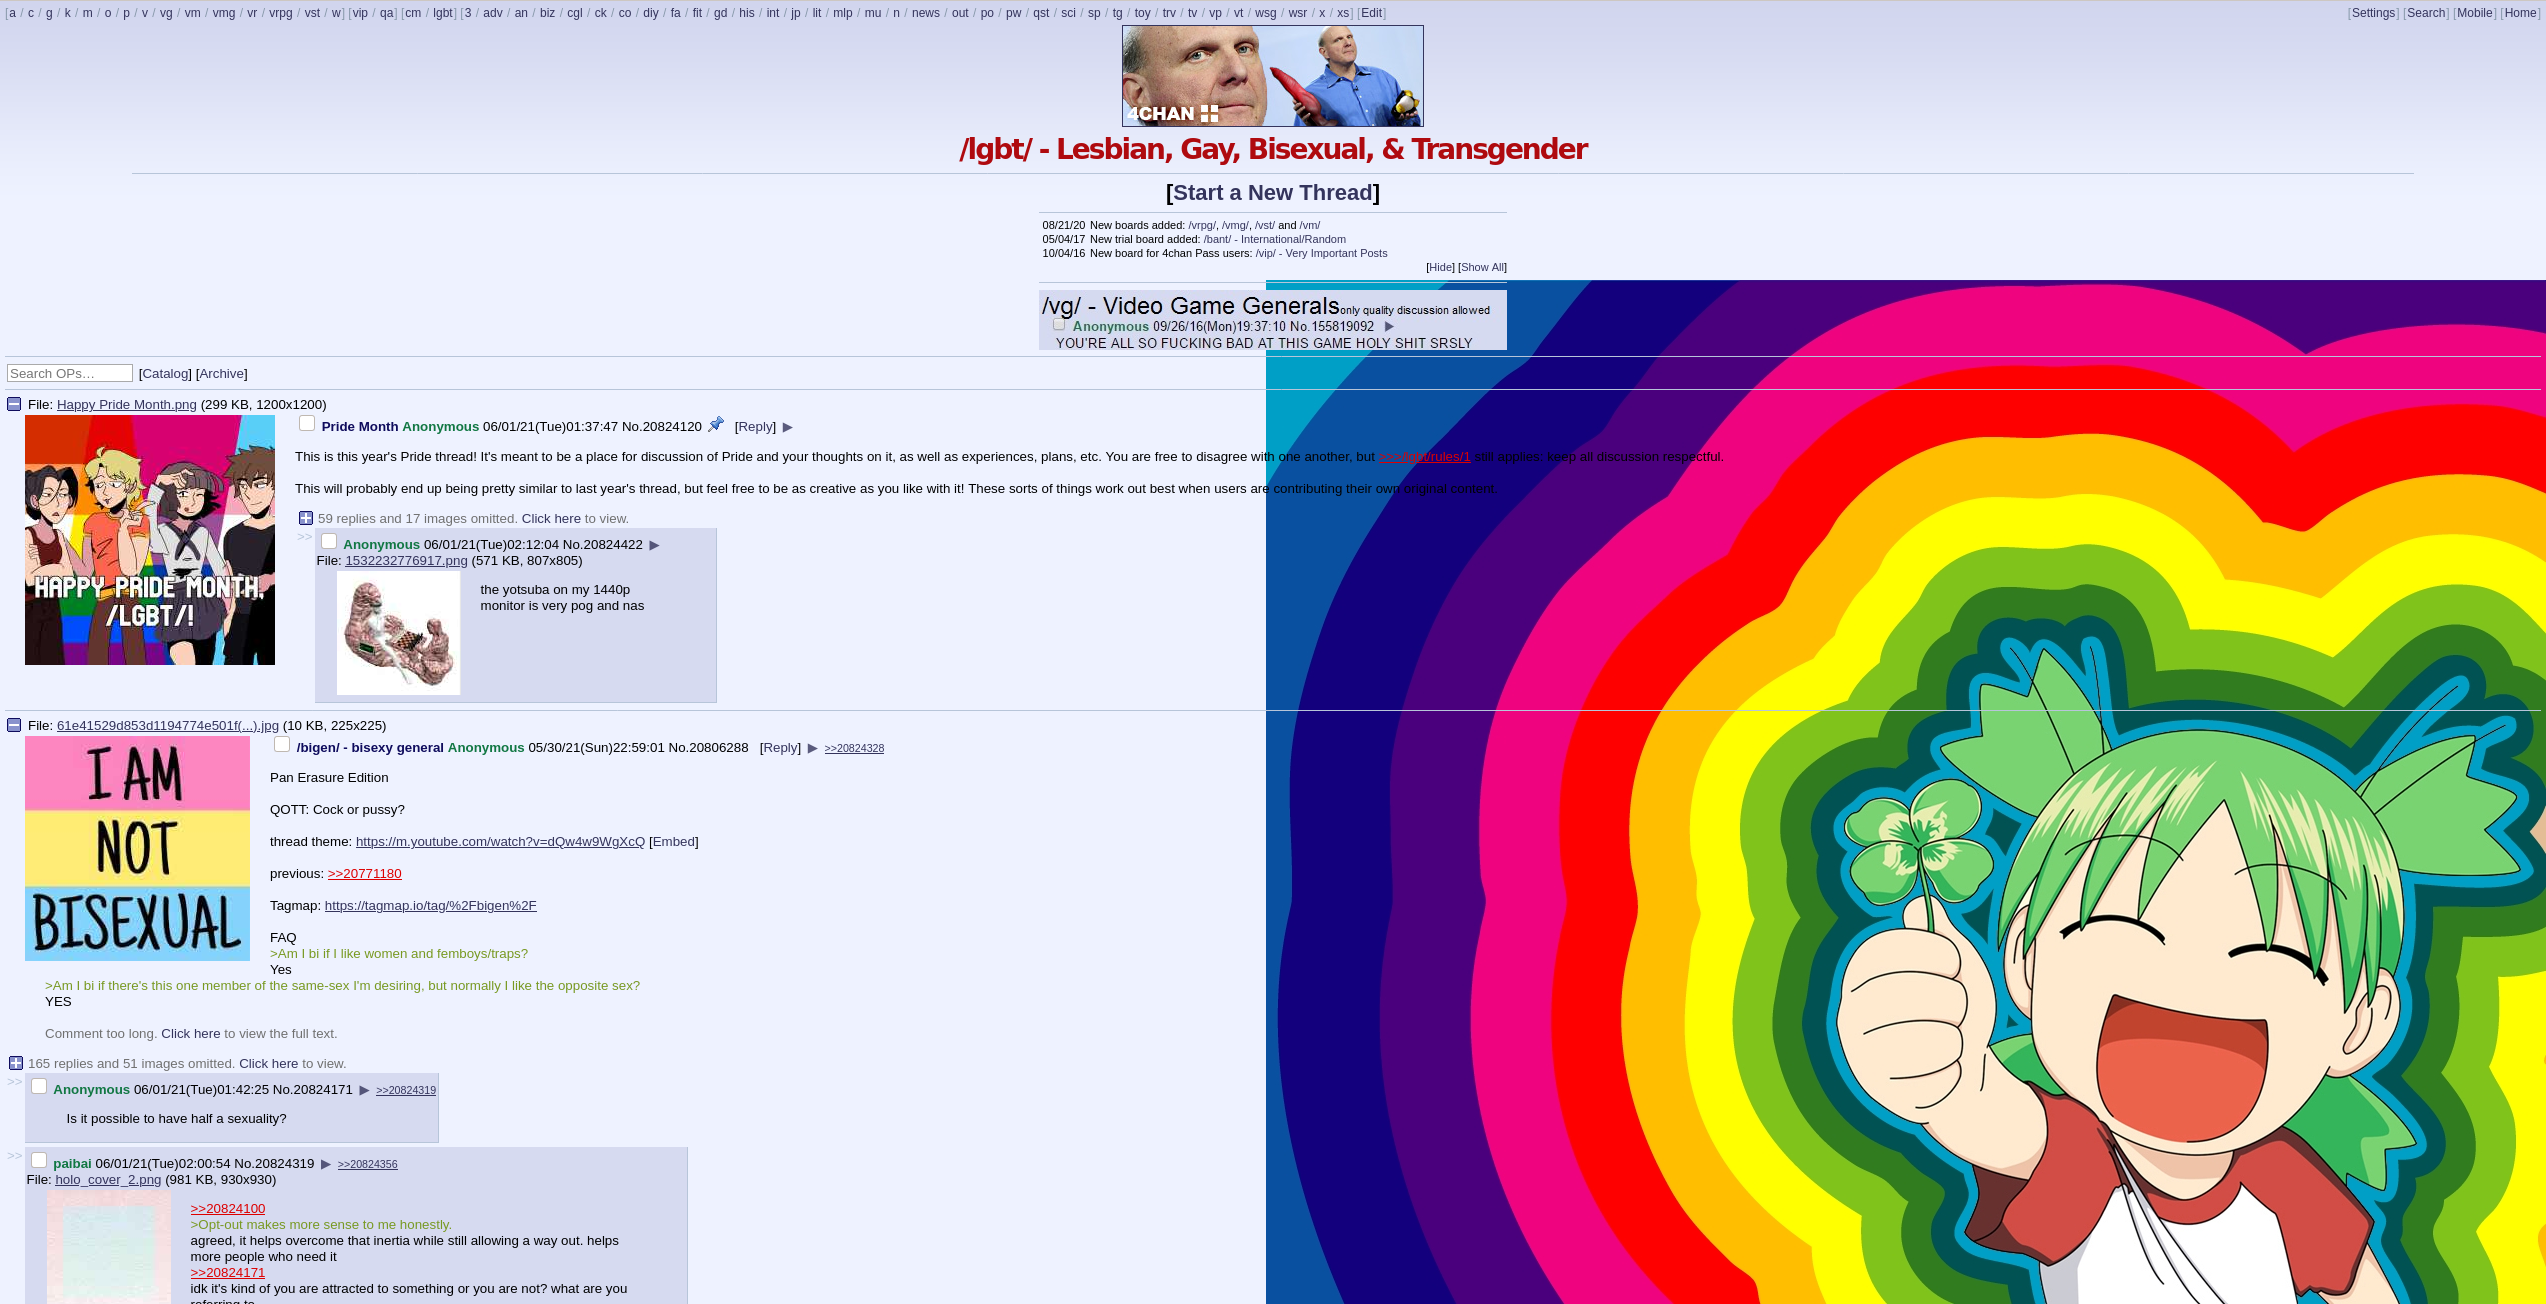The height and width of the screenshot is (1304, 2546).
Task: Open post menu arrow for post No.20806288
Action: 813,748
